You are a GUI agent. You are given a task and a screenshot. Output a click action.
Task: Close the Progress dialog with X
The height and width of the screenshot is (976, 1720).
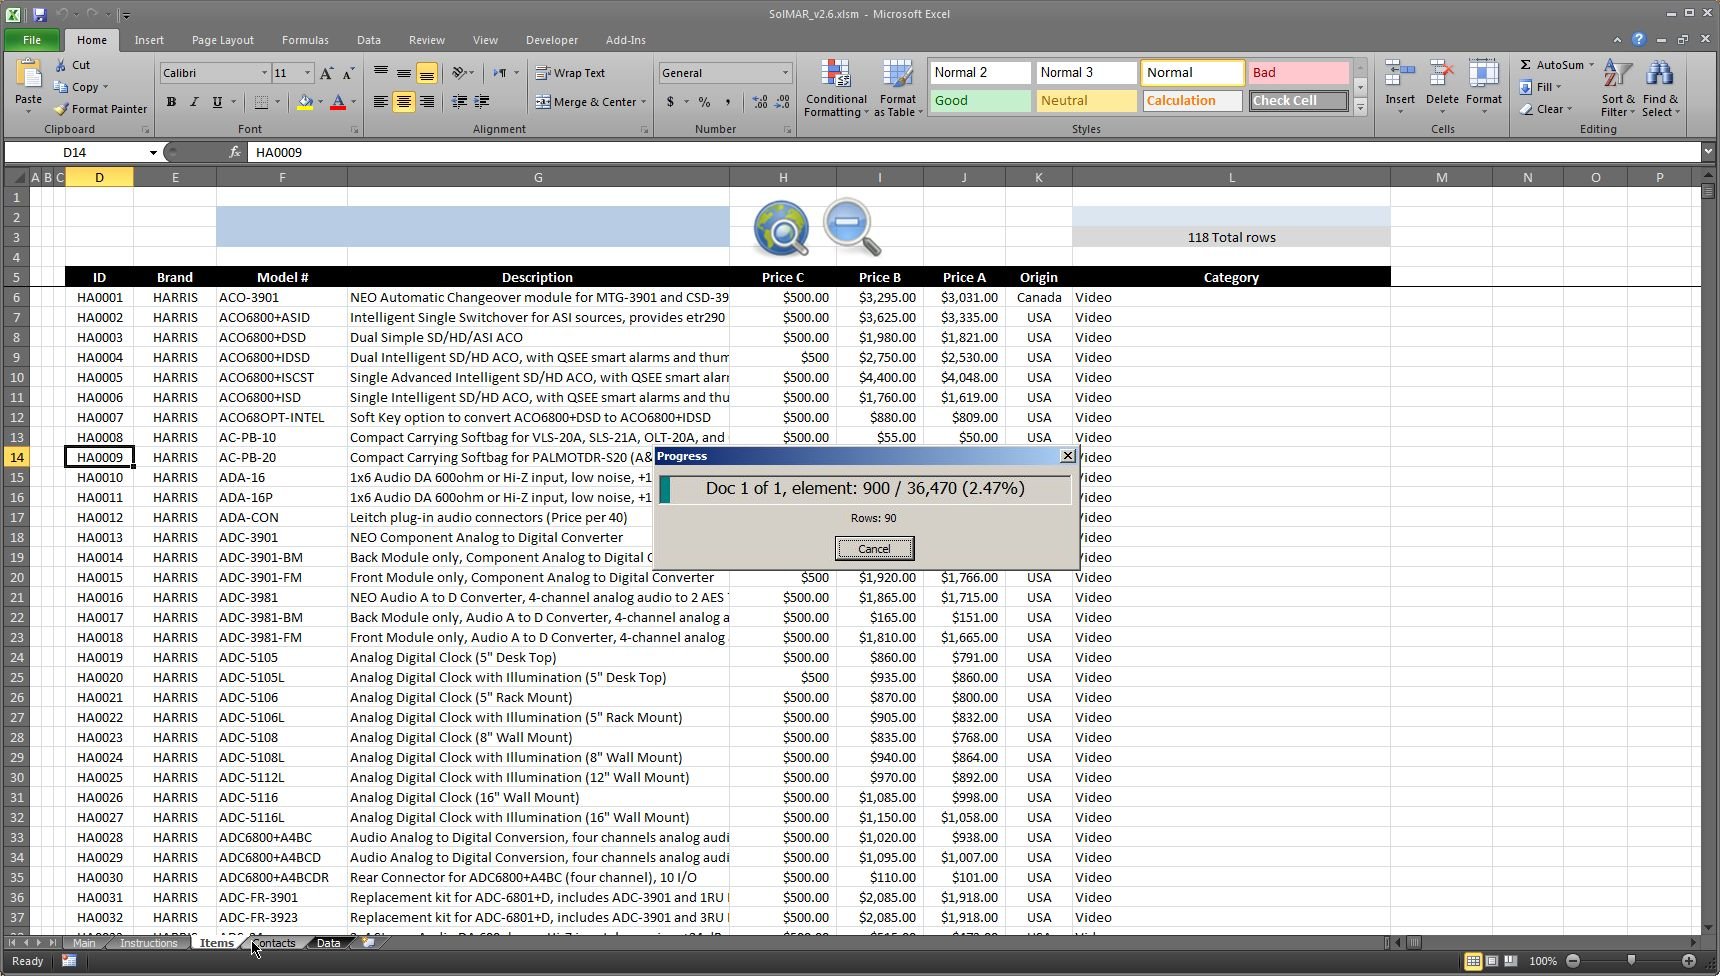pyautogui.click(x=1067, y=456)
